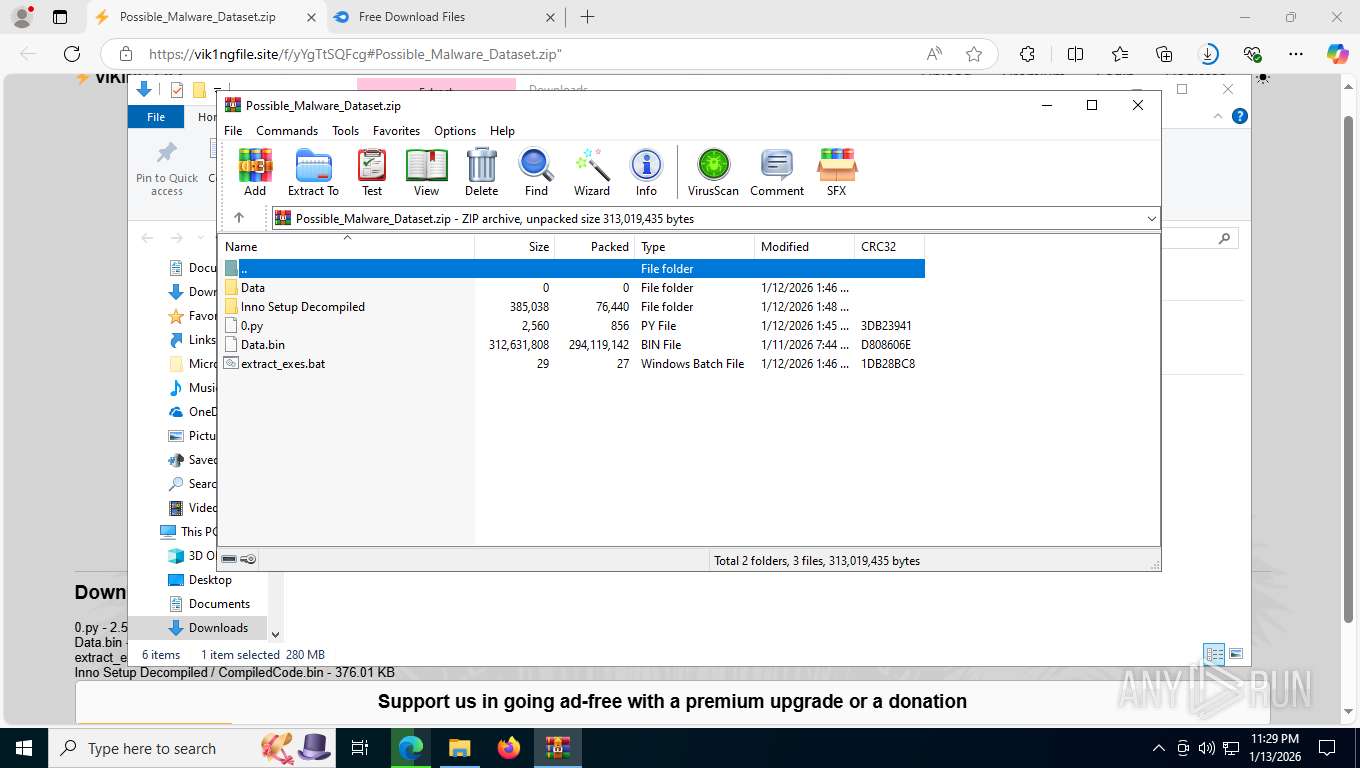Open Firefox from the taskbar

[x=509, y=748]
